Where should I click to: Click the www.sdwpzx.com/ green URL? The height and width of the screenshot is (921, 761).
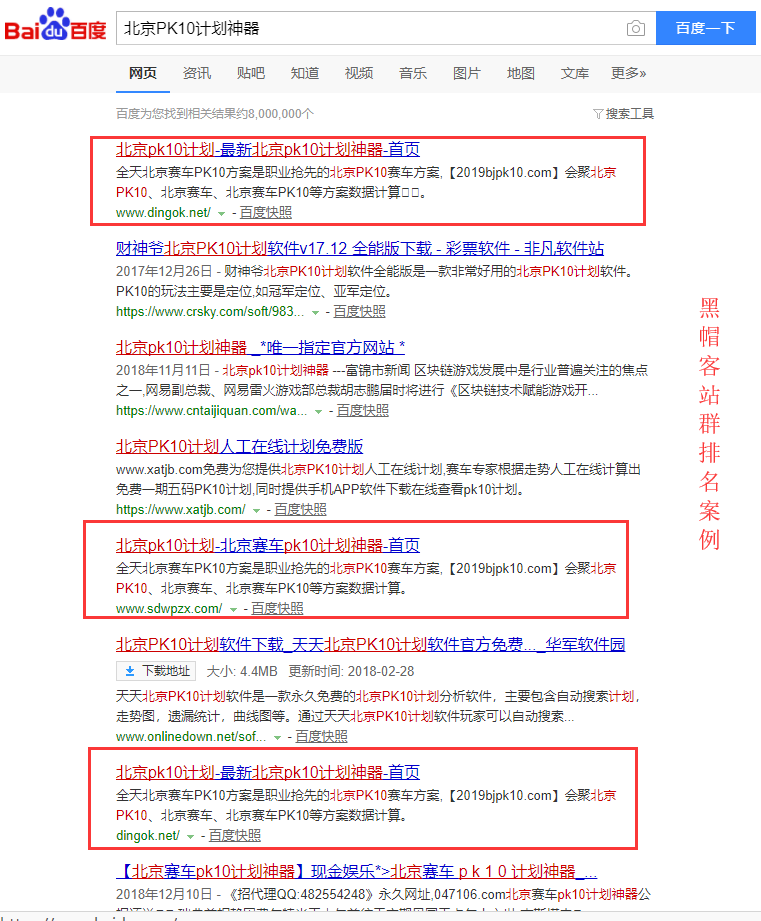169,609
